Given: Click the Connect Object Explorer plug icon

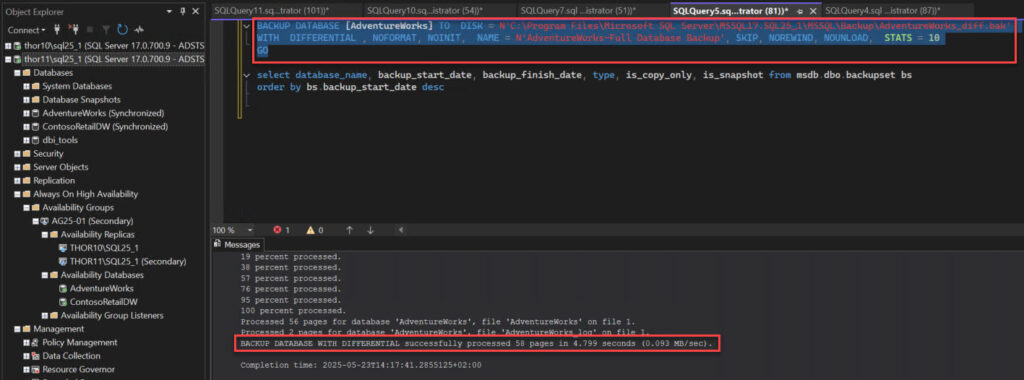Looking at the screenshot, I should [x=57, y=30].
